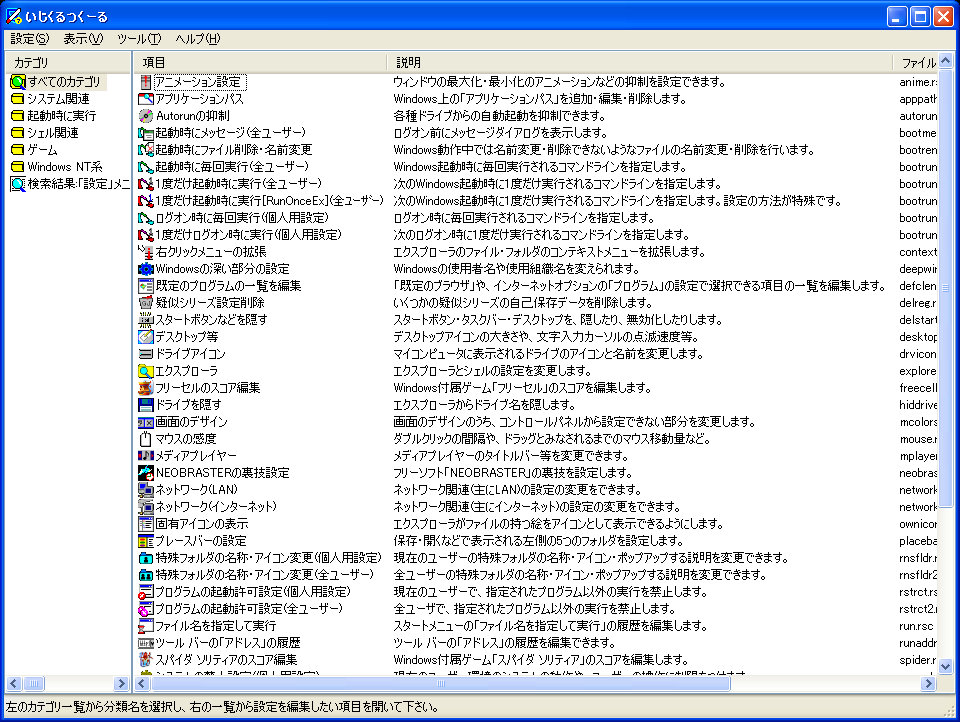Select the システム関連 category
The height and width of the screenshot is (722, 960).
[58, 98]
